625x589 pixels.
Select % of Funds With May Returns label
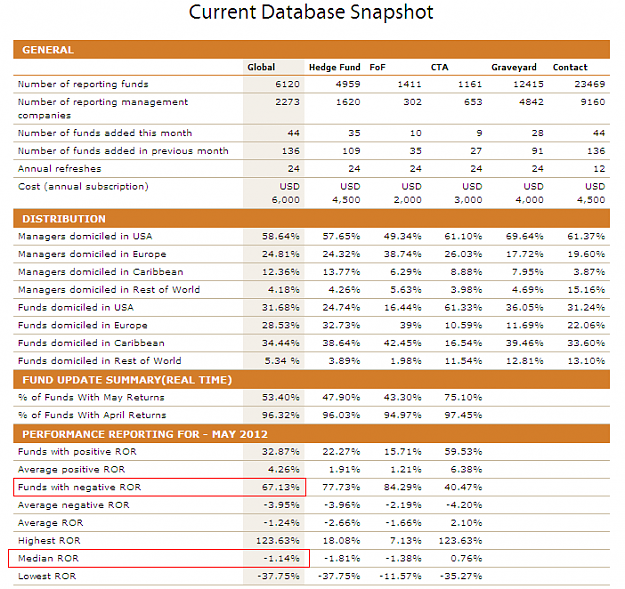[x=91, y=397]
